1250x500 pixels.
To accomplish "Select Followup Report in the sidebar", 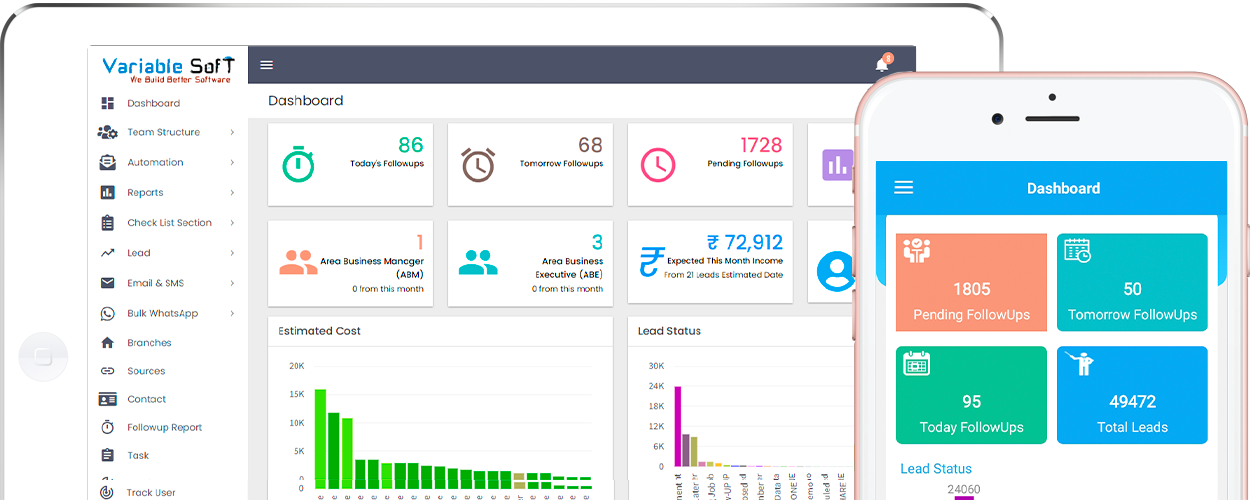I will [x=164, y=427].
